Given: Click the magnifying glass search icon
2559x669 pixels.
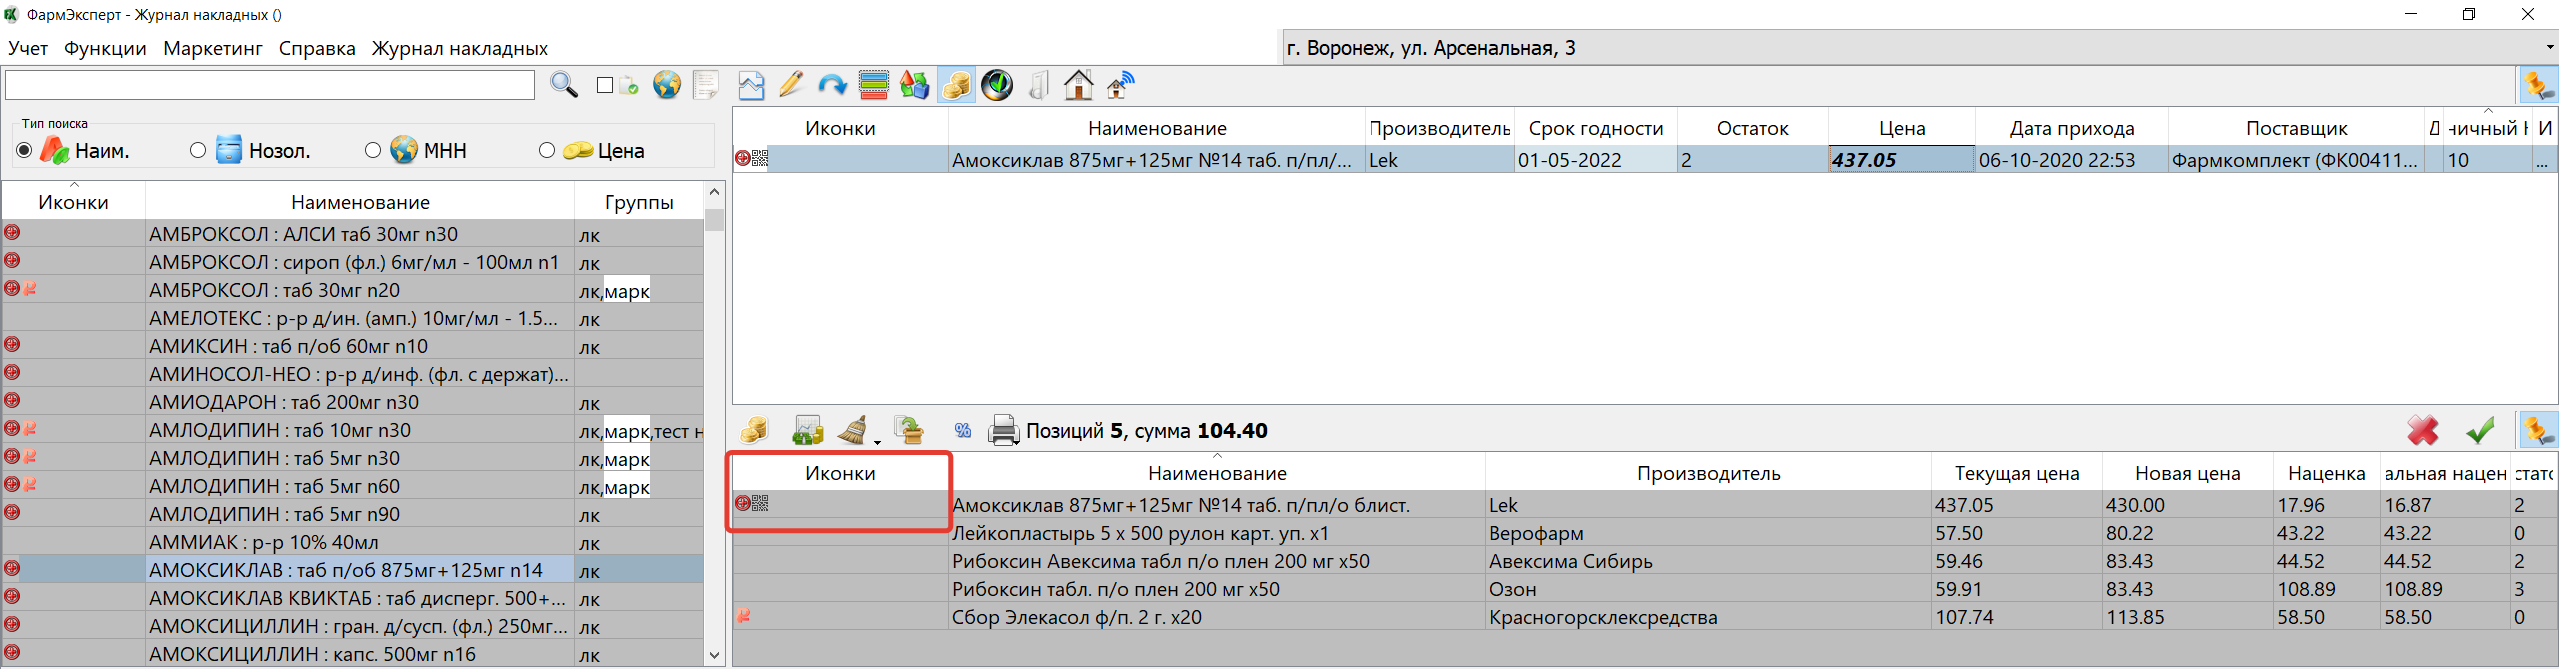Looking at the screenshot, I should tap(564, 86).
